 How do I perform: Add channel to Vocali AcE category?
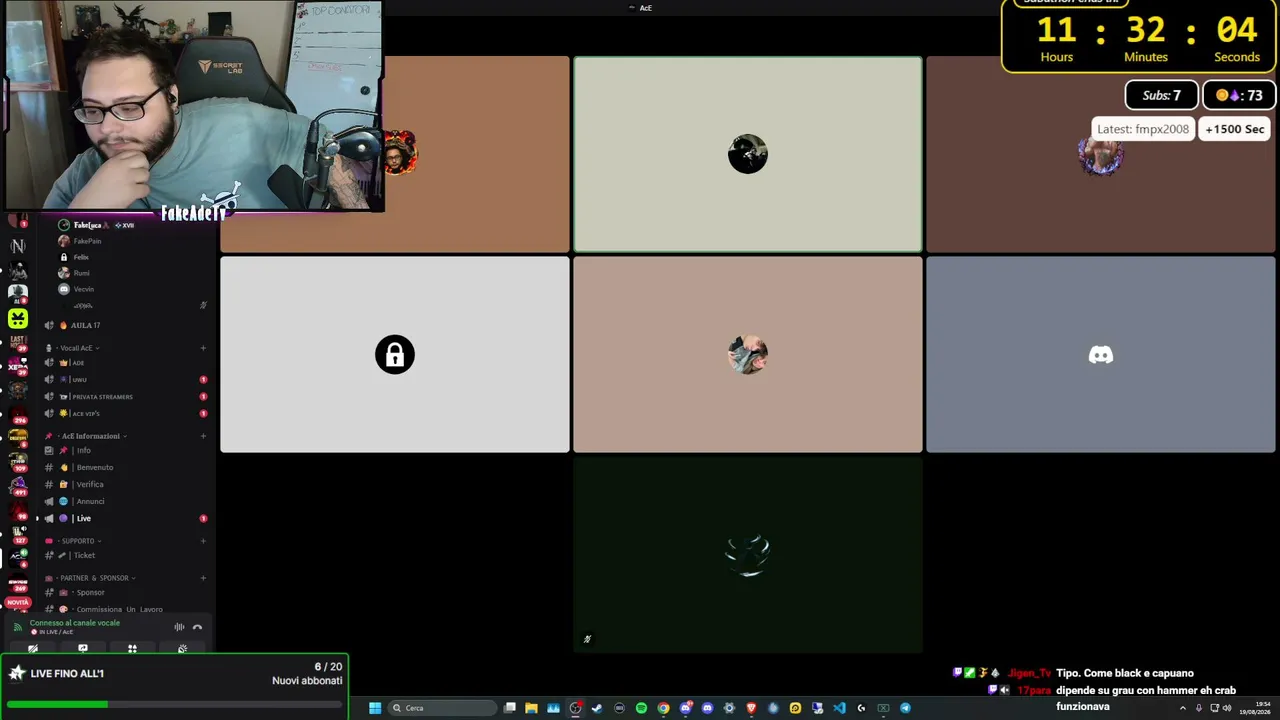203,348
